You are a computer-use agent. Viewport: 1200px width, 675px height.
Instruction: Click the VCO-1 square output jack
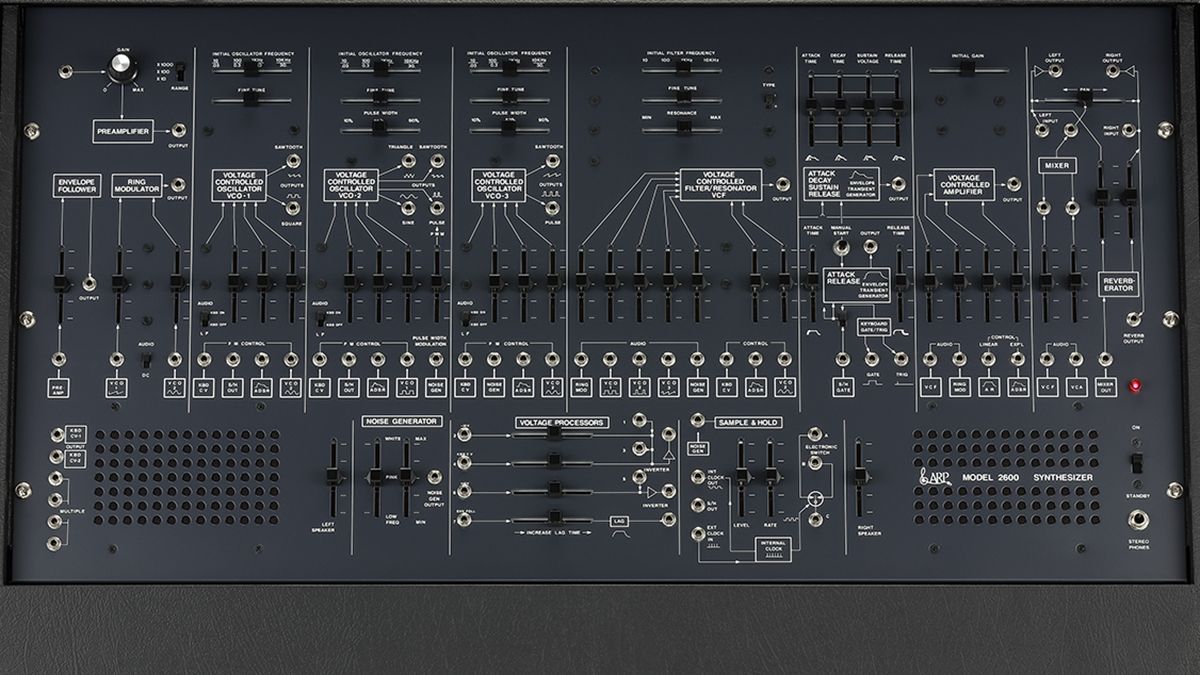[294, 206]
